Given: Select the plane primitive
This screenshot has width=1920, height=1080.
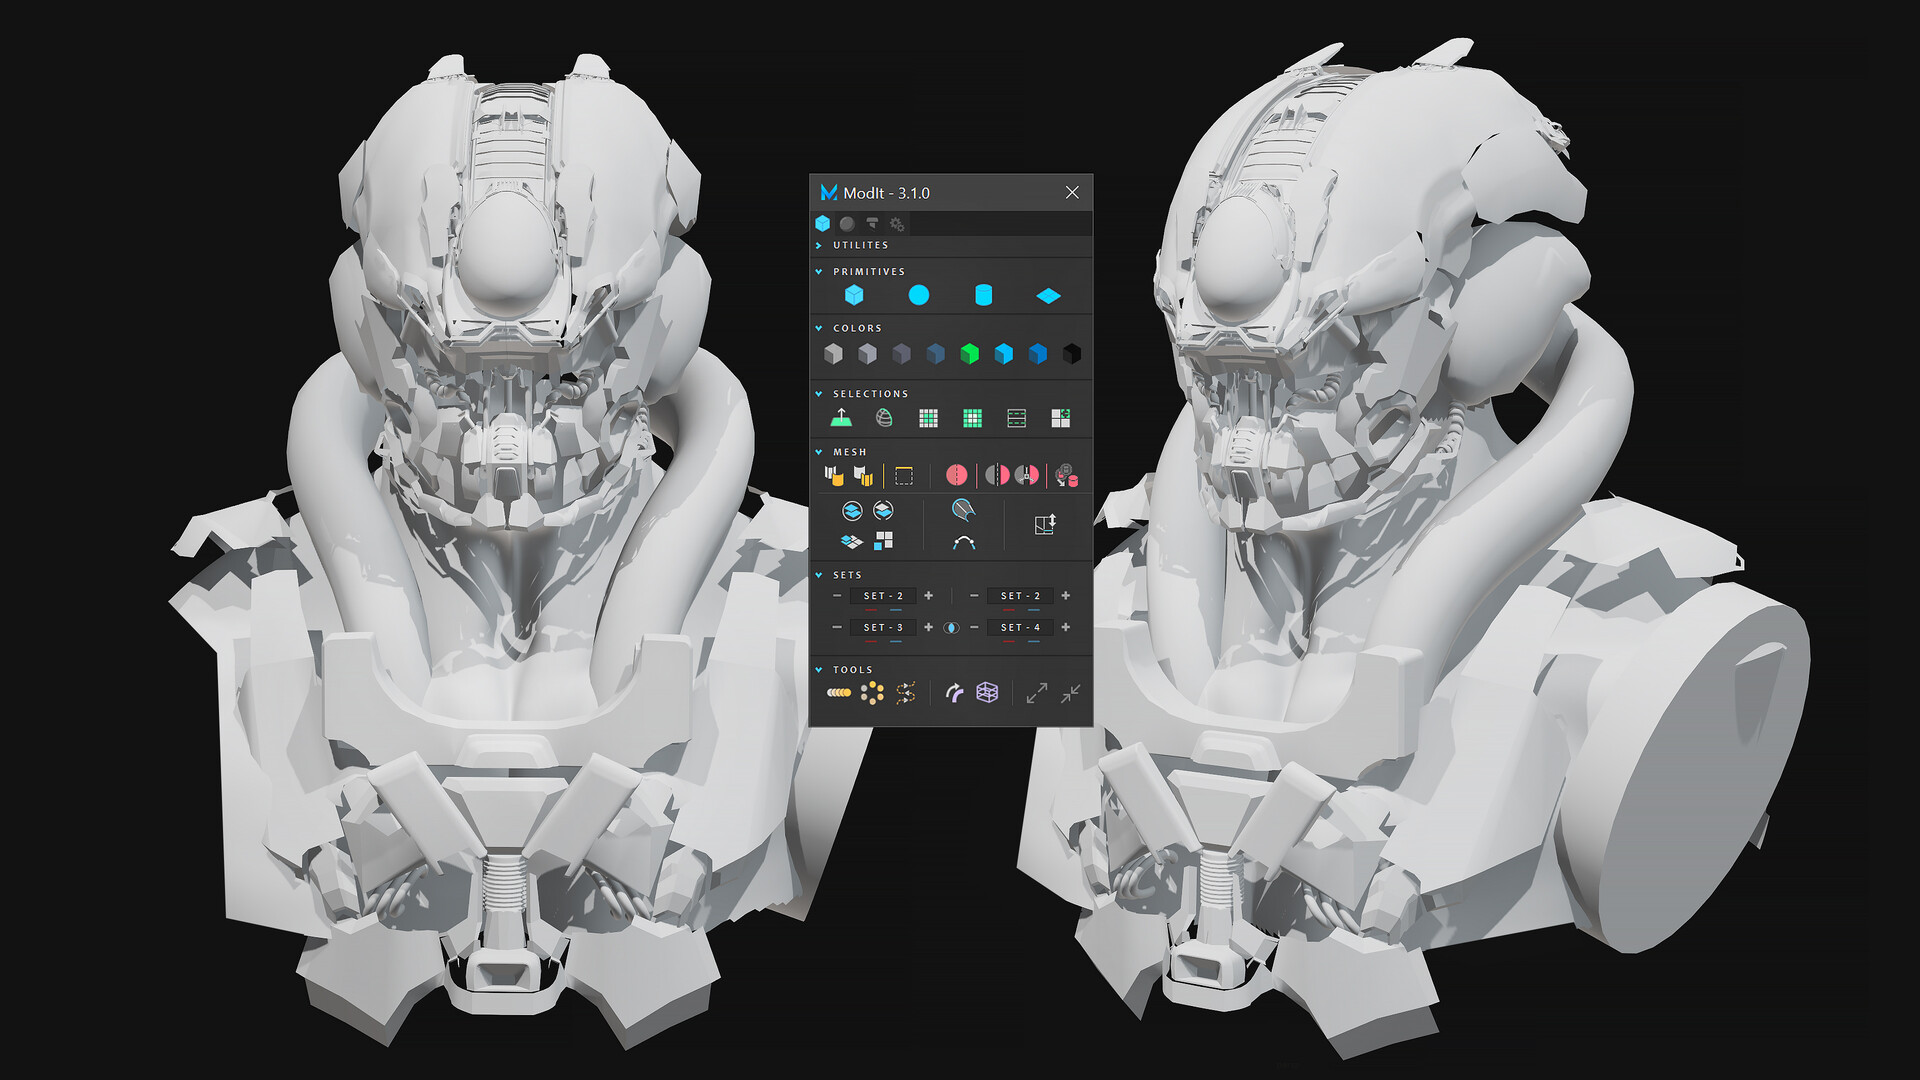Looking at the screenshot, I should (1048, 294).
